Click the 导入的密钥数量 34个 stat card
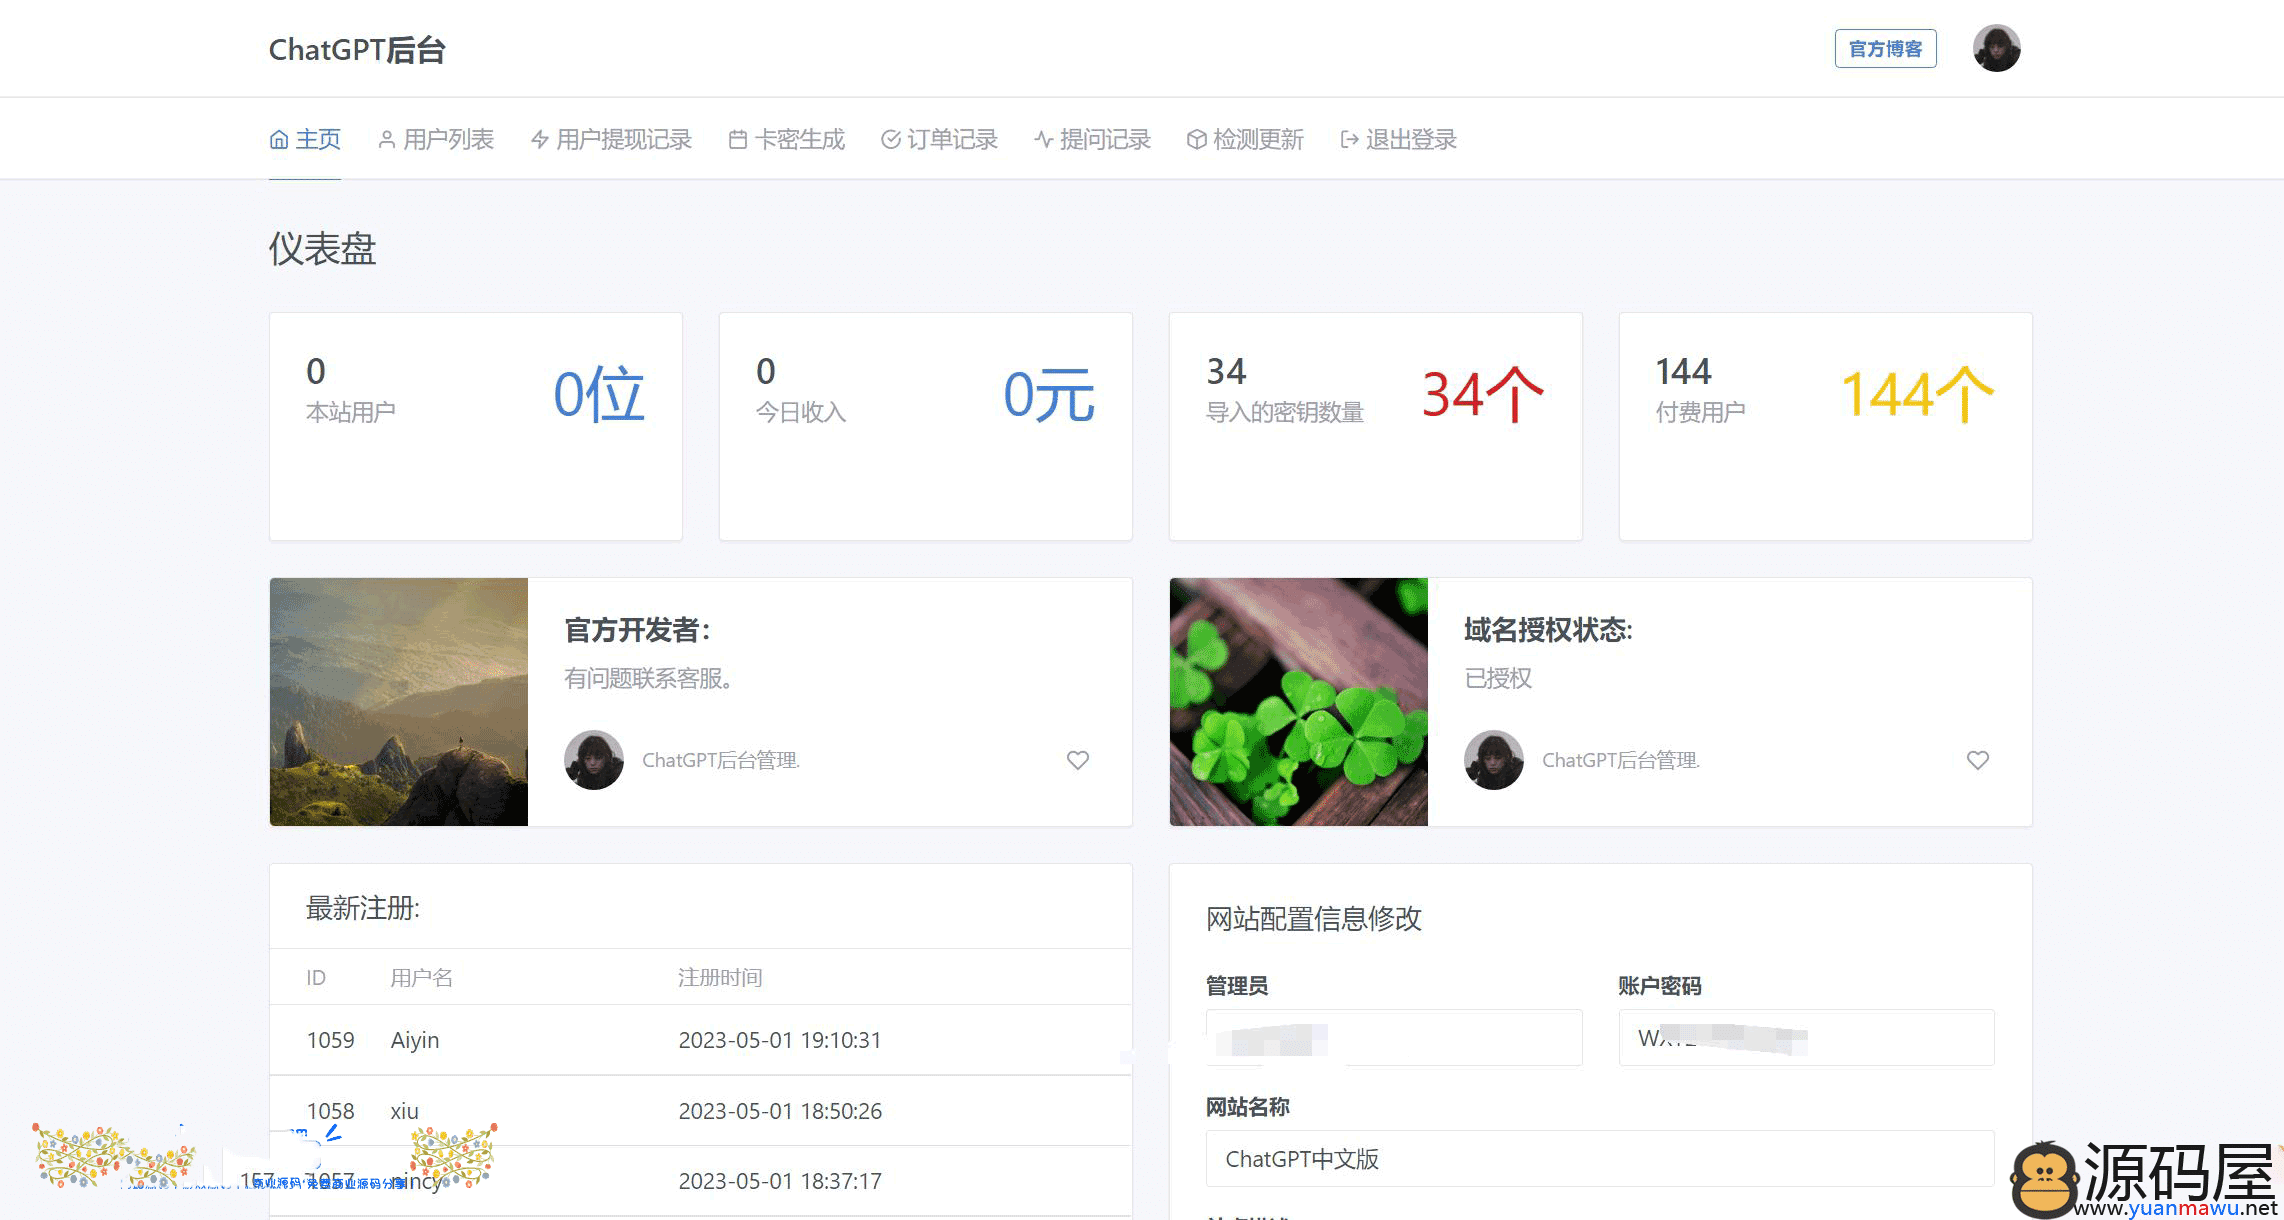 (1376, 427)
